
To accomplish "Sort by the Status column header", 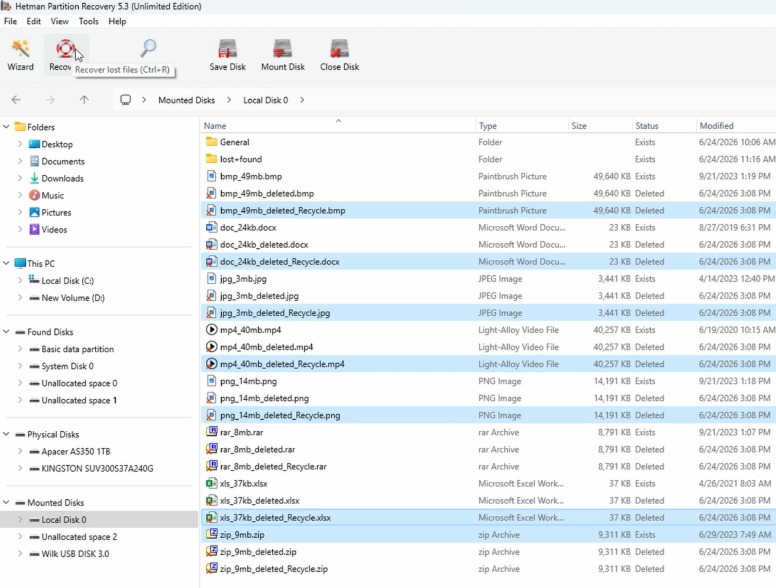I will [x=664, y=126].
